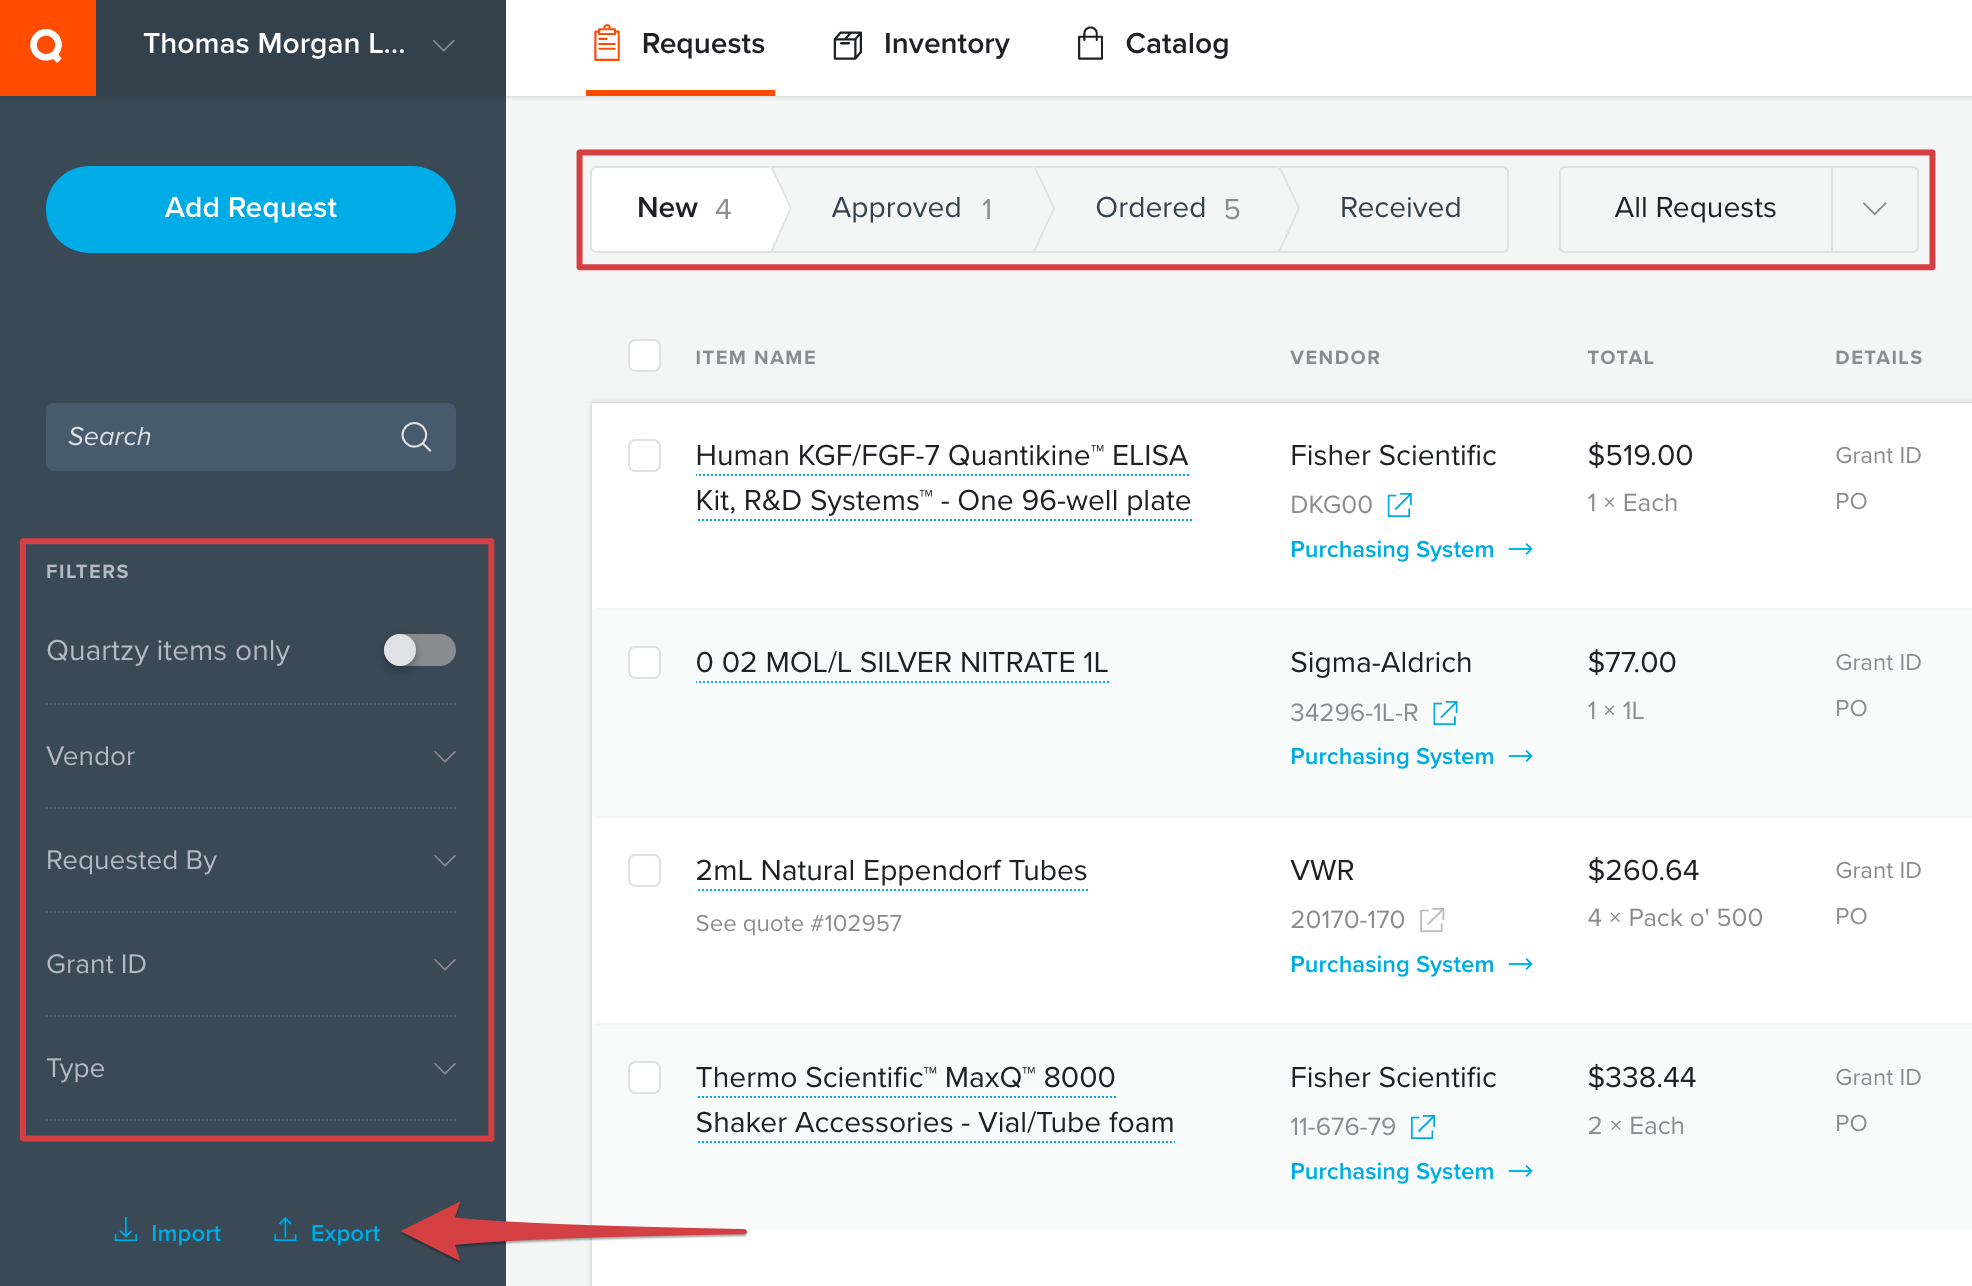Viewport: 1972px width, 1286px height.
Task: Click the Sigma-Aldrich vendor name
Action: coord(1381,662)
